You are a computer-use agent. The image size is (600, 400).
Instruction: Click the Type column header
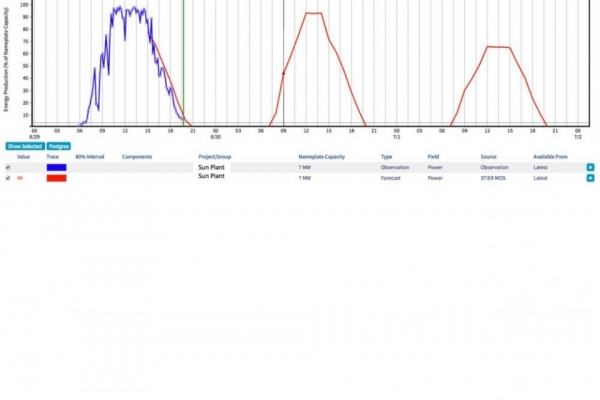386,157
